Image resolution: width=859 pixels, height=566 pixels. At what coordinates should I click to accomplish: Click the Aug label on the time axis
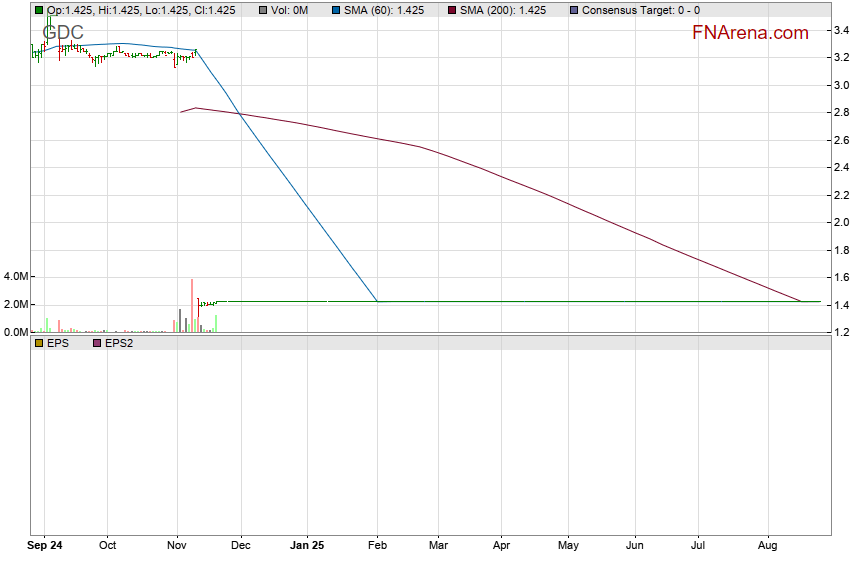click(768, 546)
